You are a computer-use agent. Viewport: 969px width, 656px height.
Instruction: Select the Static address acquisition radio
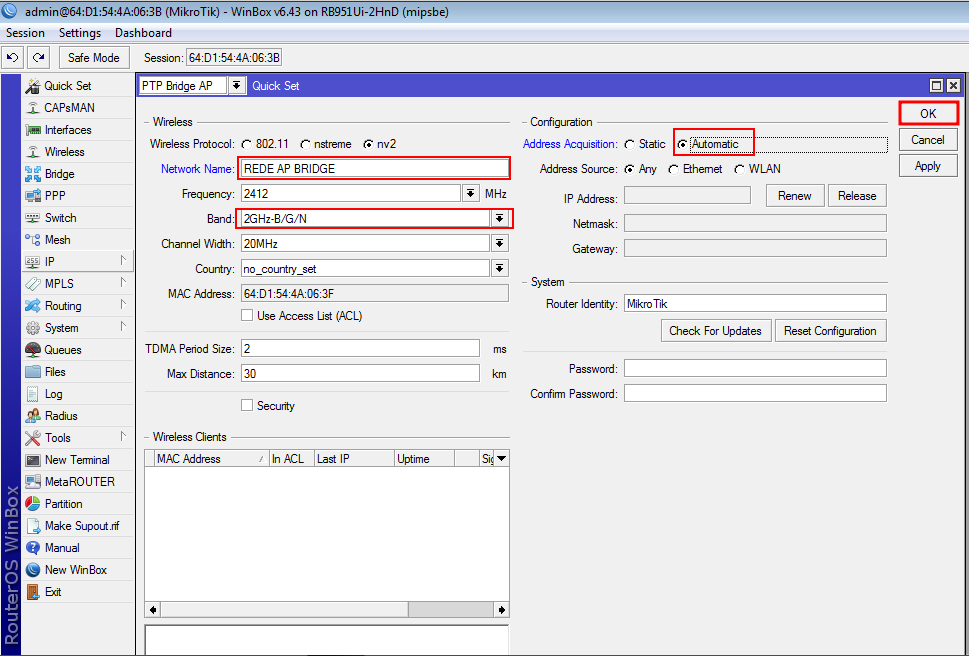click(x=629, y=144)
